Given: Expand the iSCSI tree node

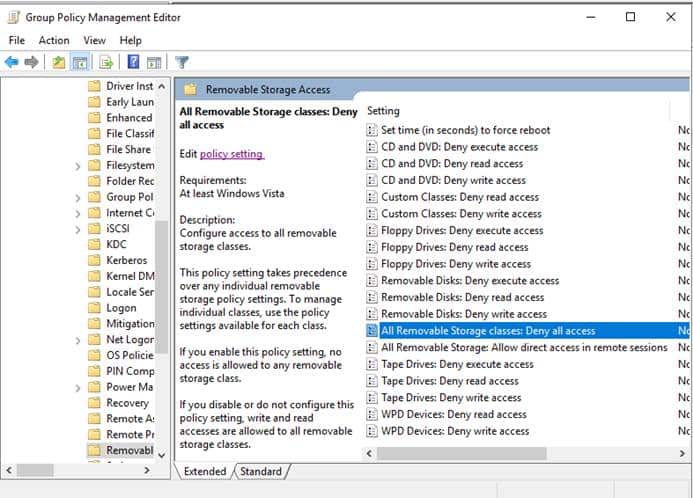Looking at the screenshot, I should point(78,229).
